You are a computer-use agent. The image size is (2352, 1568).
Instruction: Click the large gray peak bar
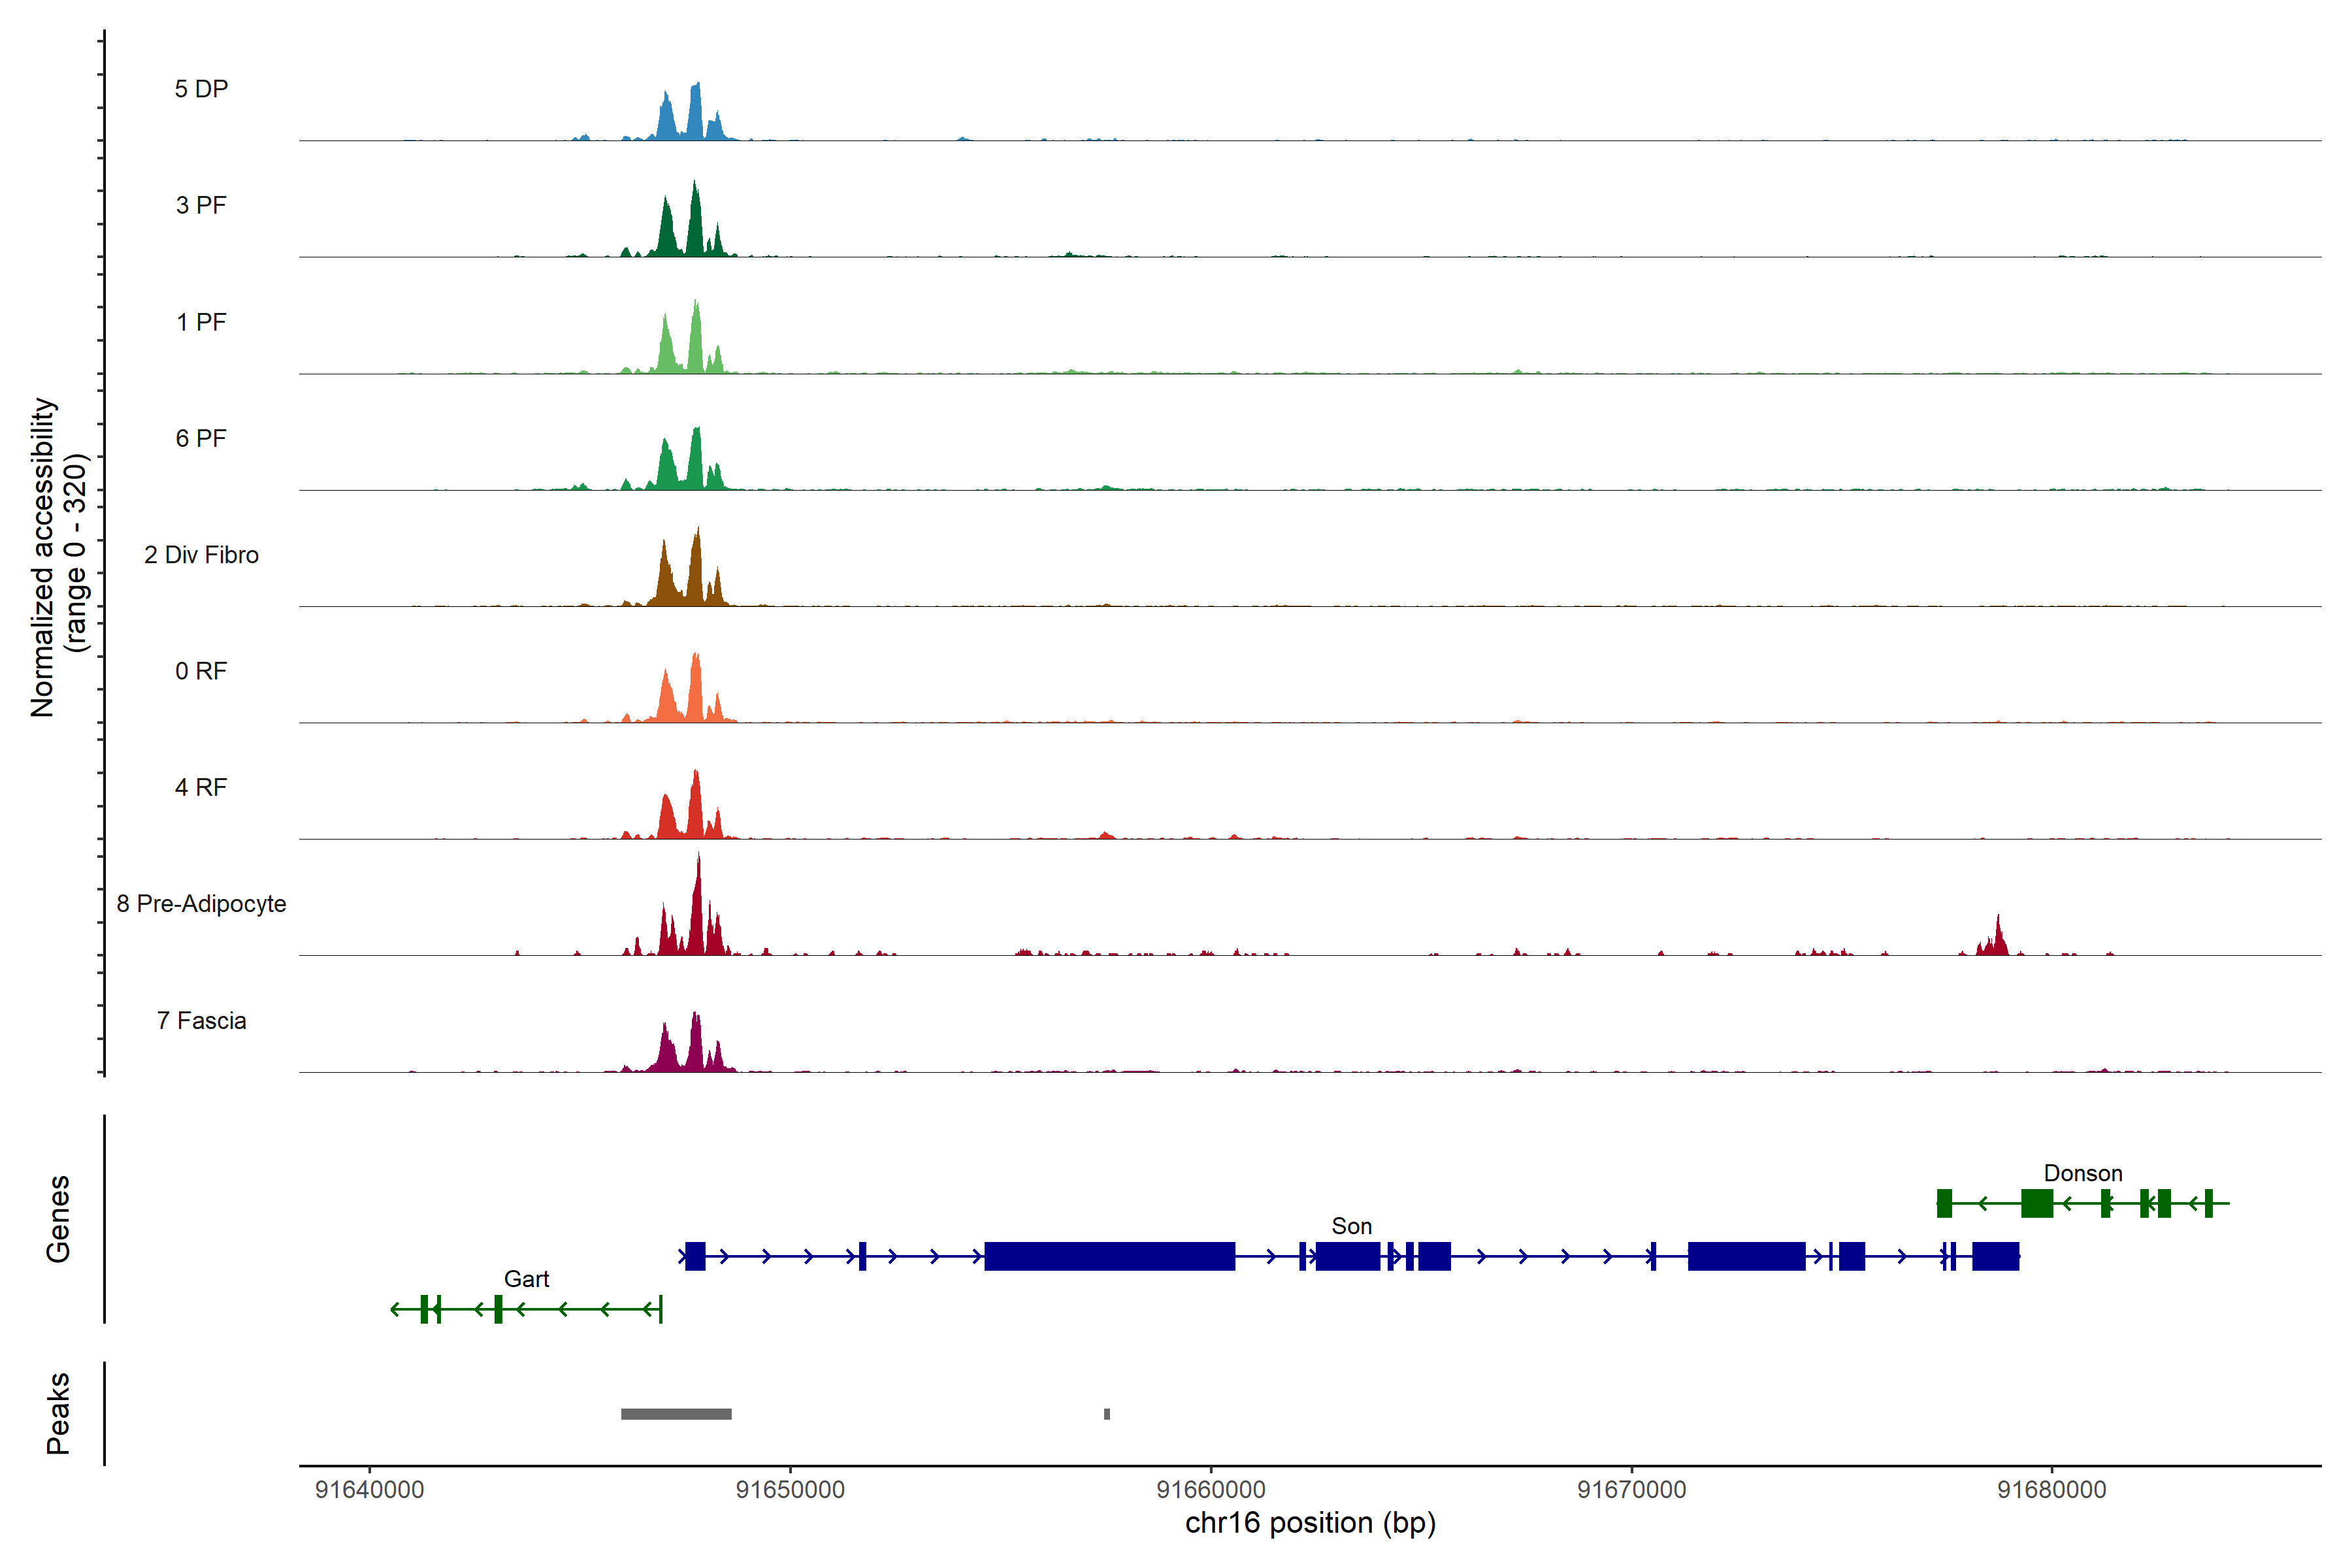point(676,1414)
